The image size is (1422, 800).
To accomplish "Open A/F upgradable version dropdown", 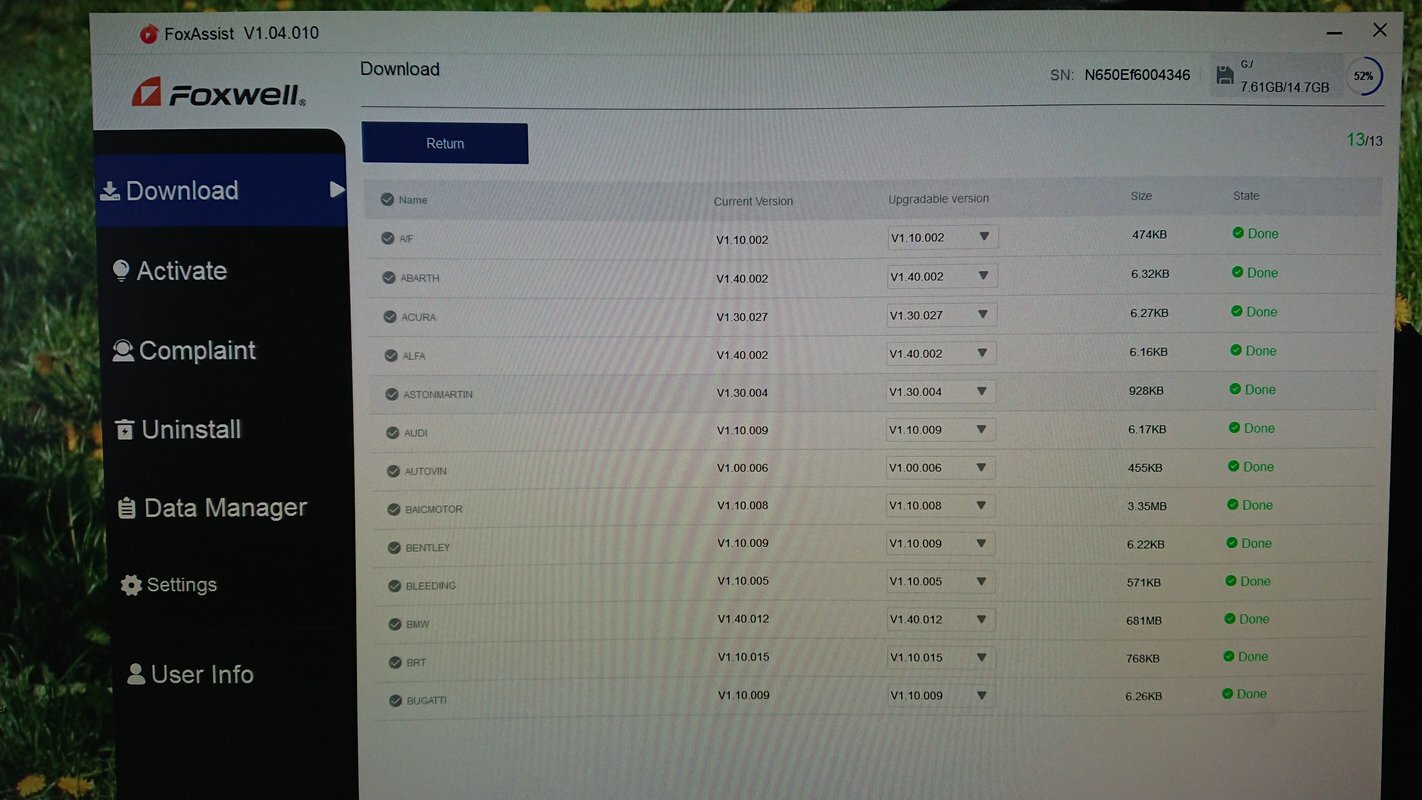I will tap(942, 237).
